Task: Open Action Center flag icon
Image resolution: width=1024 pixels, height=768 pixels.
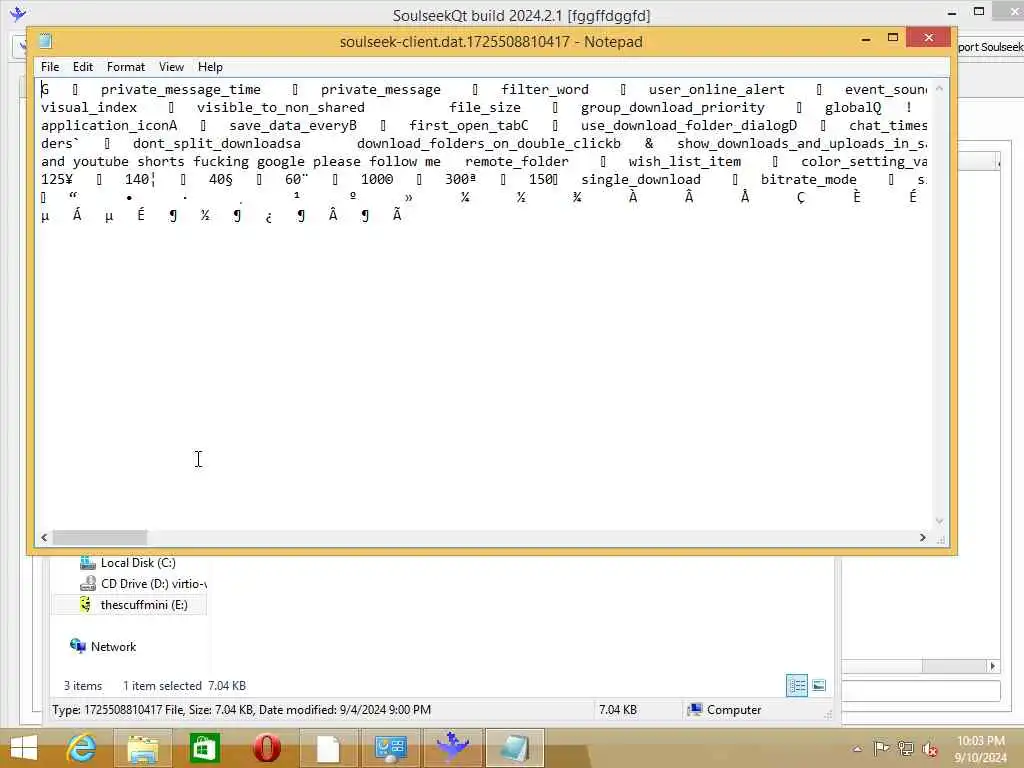Action: (881, 748)
